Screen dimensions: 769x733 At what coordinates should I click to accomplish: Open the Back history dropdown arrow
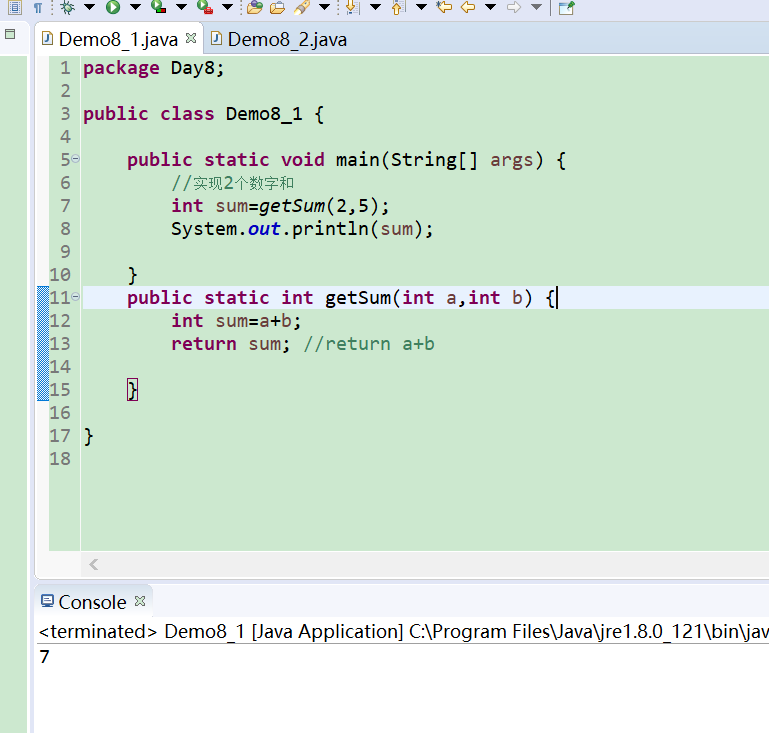[x=490, y=7]
